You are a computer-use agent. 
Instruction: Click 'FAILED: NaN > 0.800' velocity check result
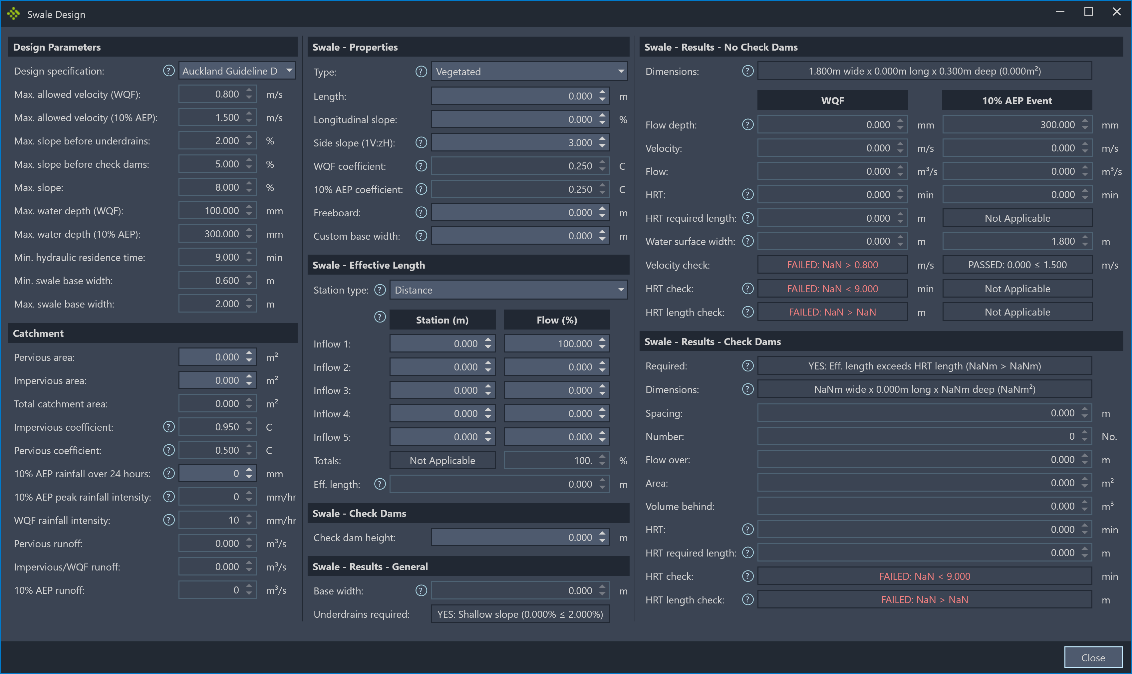(832, 265)
